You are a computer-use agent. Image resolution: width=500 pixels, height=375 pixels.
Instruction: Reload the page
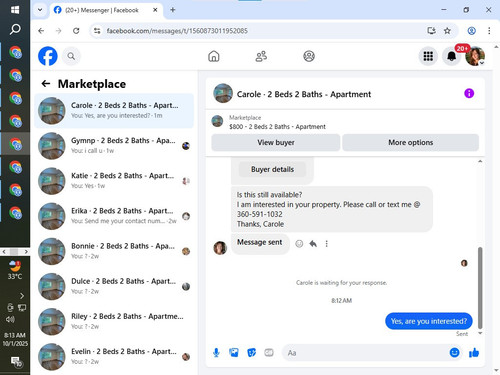pyautogui.click(x=76, y=31)
